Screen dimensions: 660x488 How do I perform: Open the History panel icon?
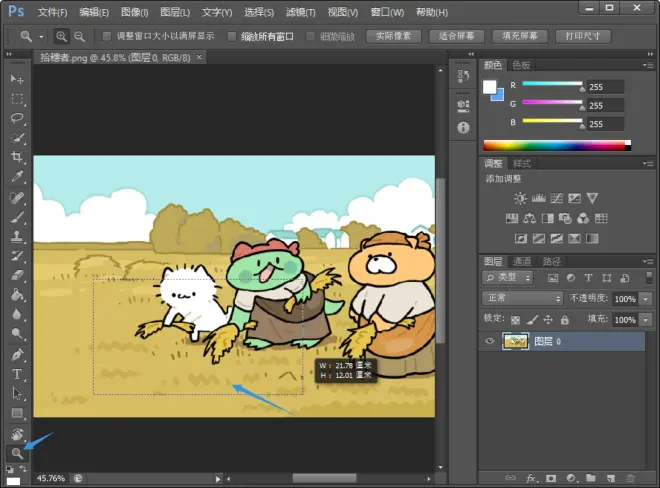click(x=463, y=76)
